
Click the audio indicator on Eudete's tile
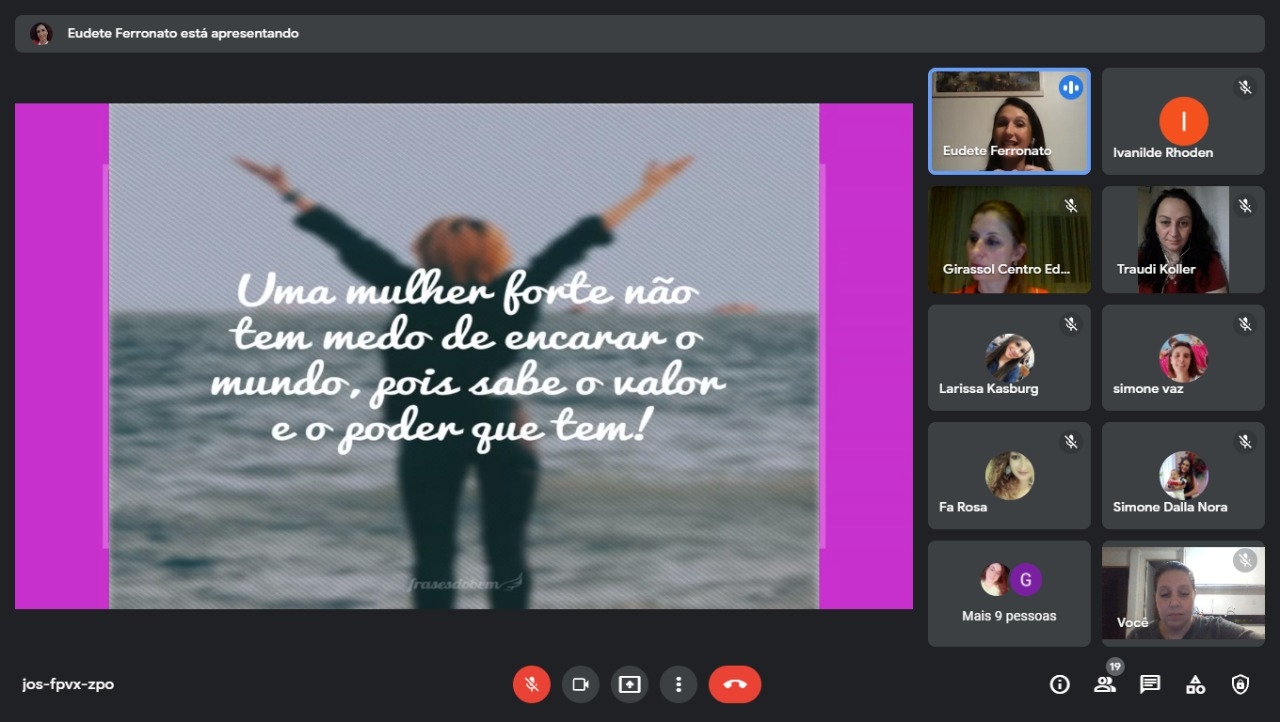pos(1070,88)
